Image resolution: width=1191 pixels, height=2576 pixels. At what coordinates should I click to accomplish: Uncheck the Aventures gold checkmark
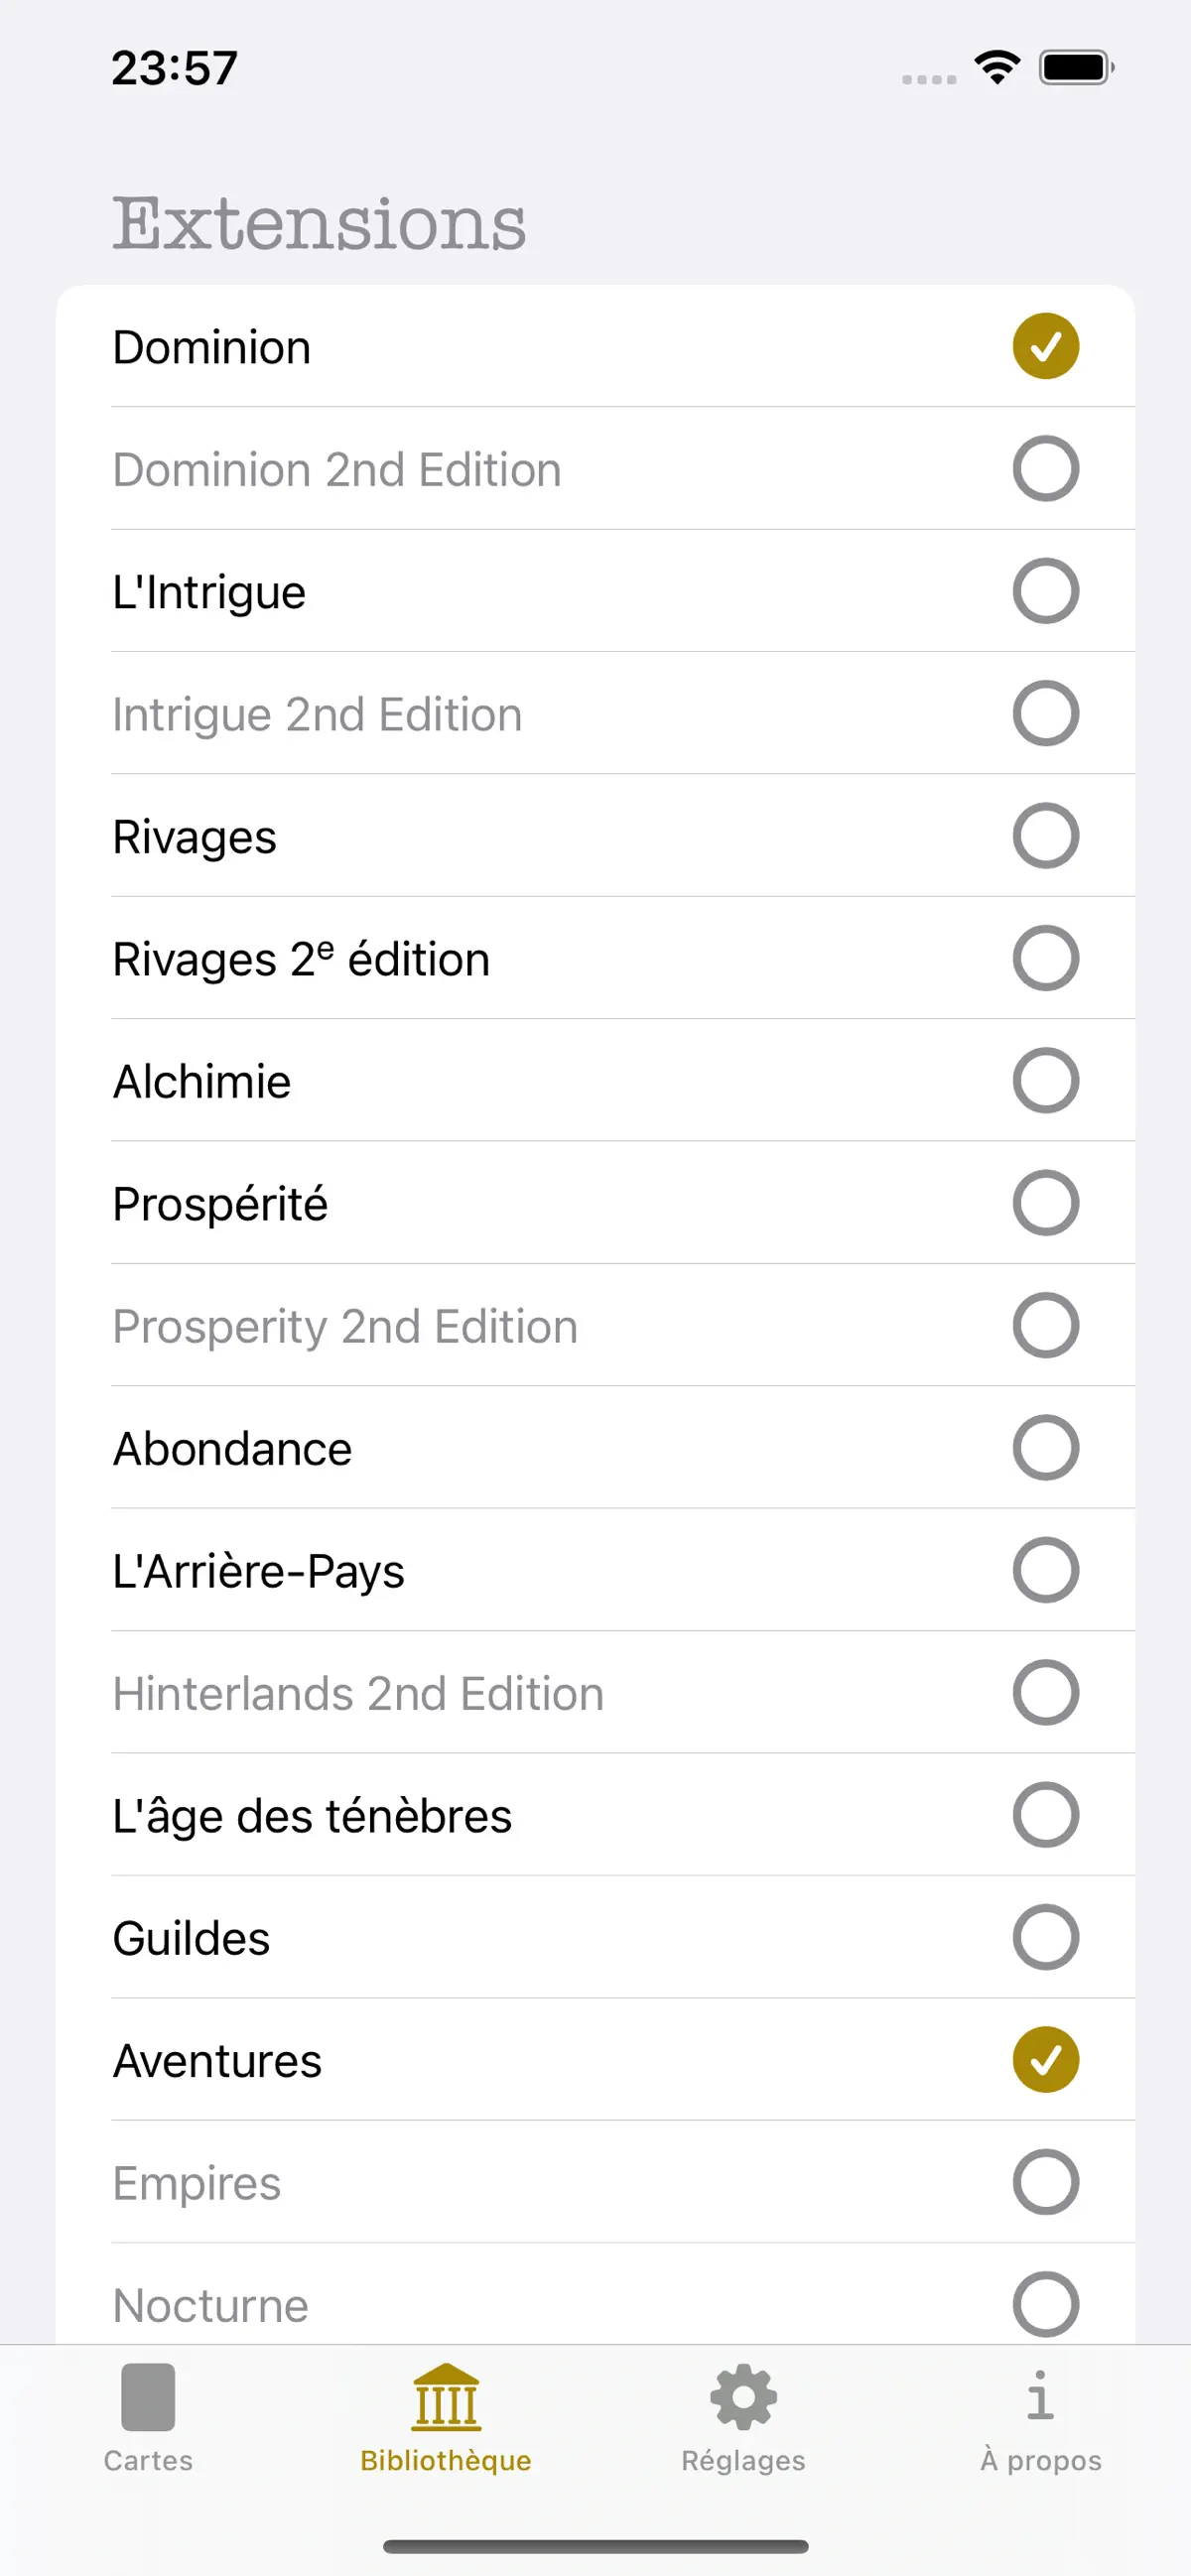tap(1045, 2060)
